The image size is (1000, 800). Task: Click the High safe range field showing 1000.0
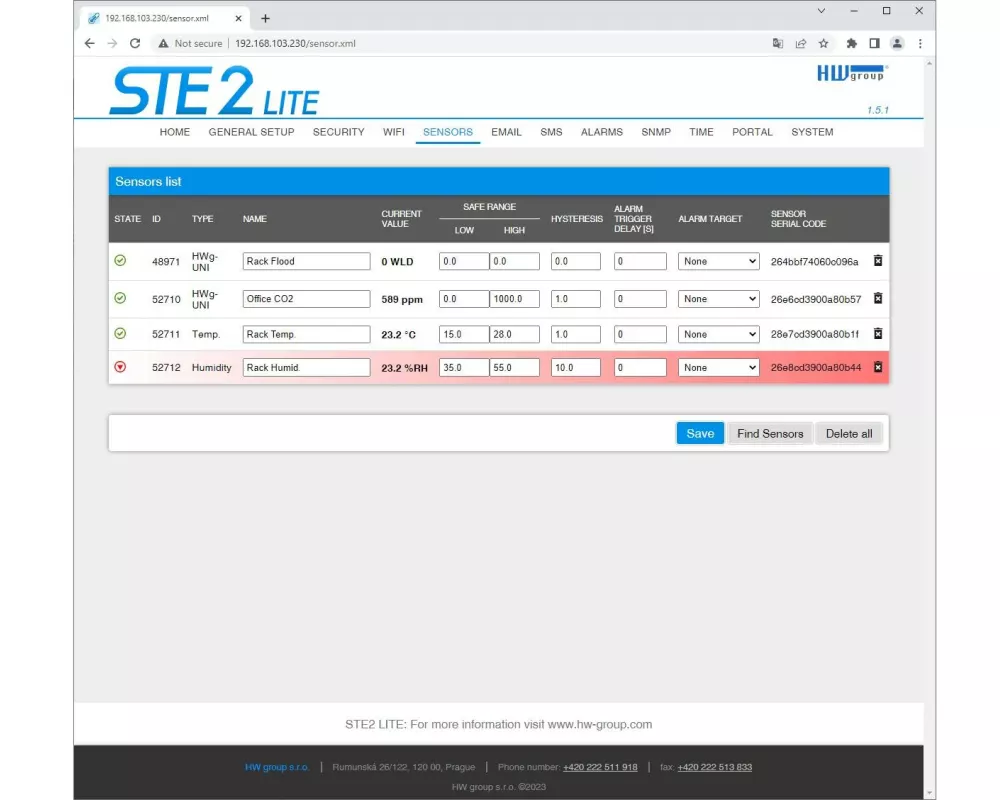pos(515,299)
